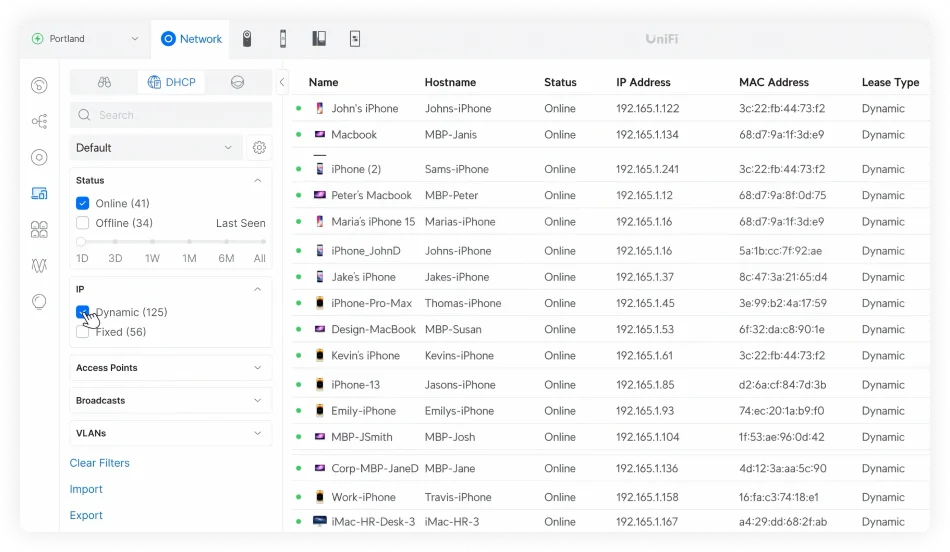Uncheck the Online (41) checkbox
950x552 pixels.
pos(83,203)
